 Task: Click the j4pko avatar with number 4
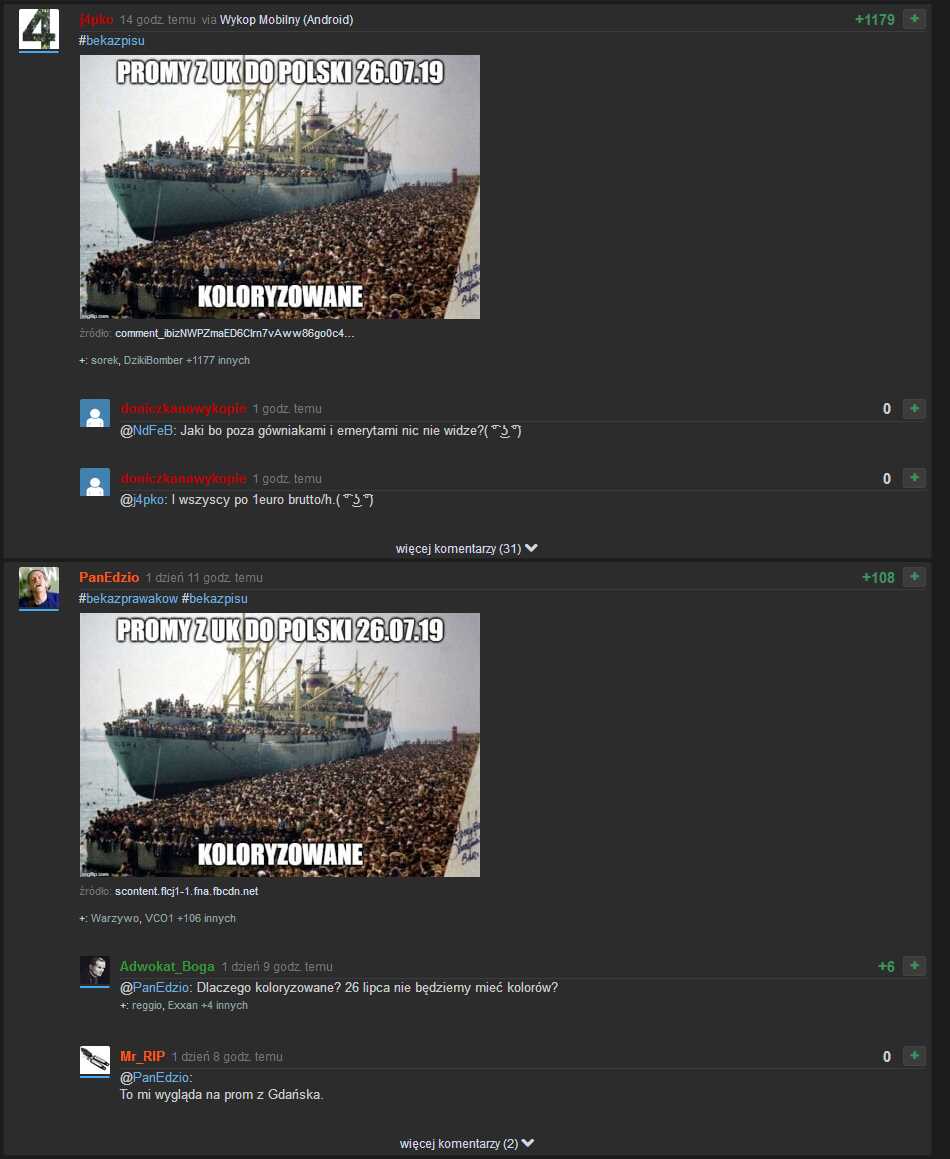click(x=38, y=30)
